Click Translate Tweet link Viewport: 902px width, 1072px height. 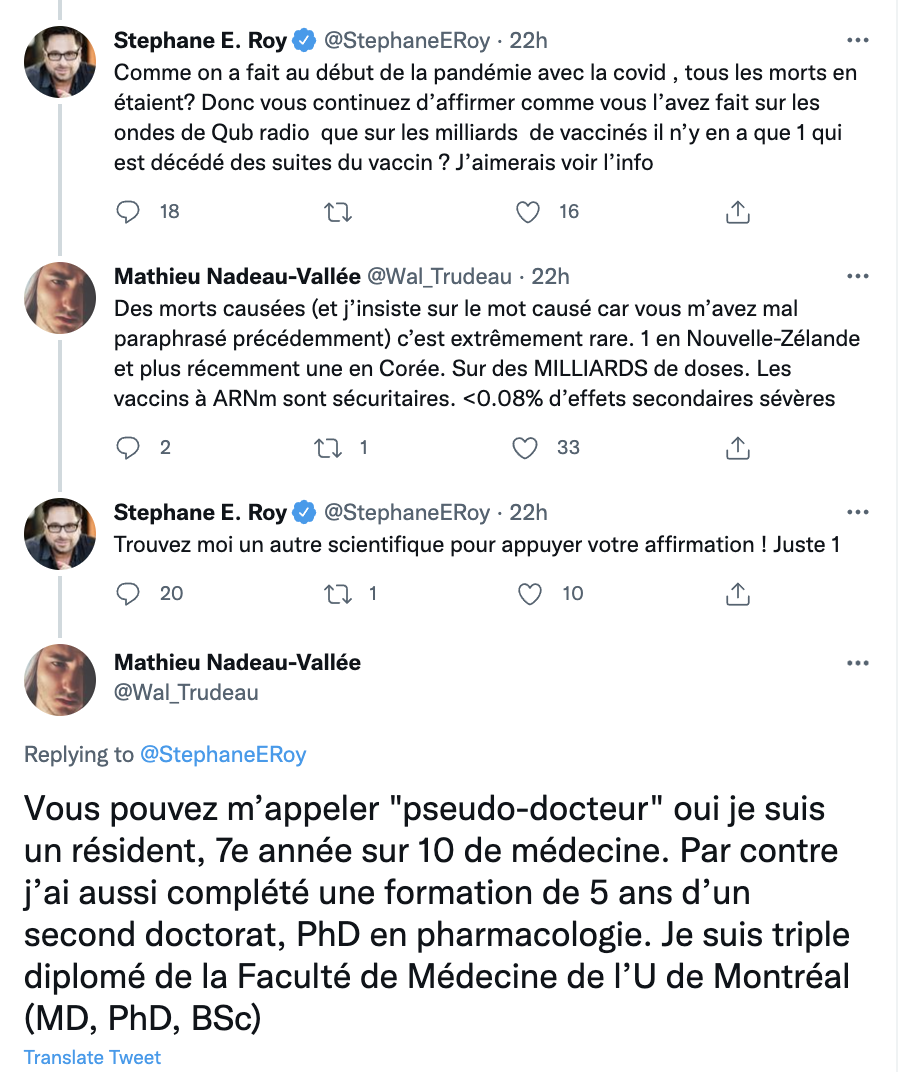[x=92, y=1057]
